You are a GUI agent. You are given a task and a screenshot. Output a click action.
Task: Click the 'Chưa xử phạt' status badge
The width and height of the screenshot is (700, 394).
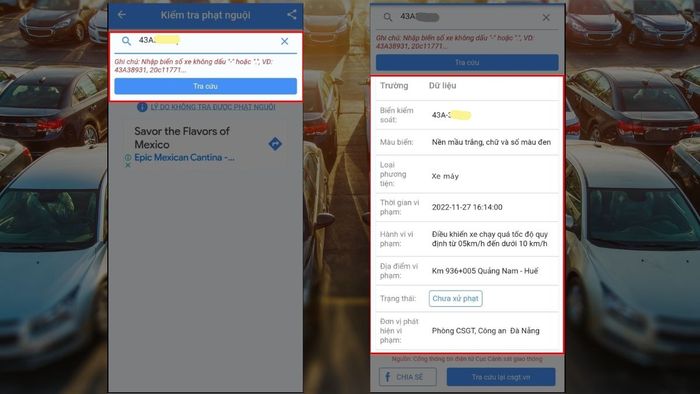click(455, 299)
